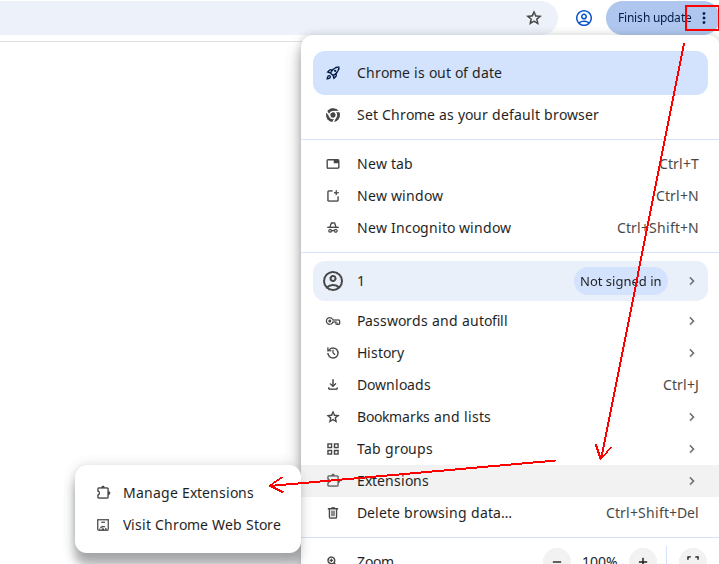Click the trash can icon
Image resolution: width=719 pixels, height=564 pixels.
(333, 513)
